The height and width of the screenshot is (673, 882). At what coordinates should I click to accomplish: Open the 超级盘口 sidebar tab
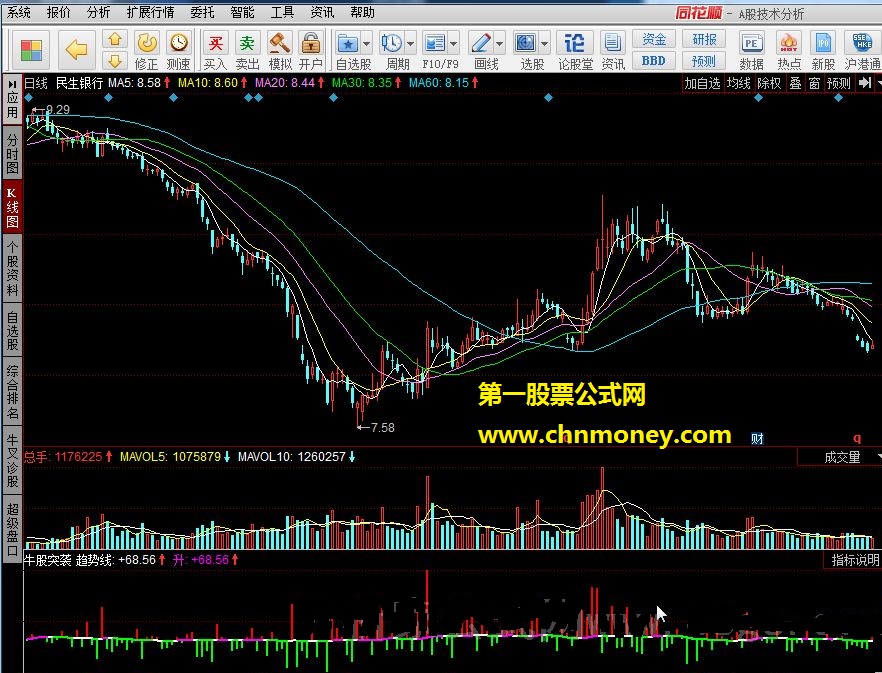click(12, 530)
